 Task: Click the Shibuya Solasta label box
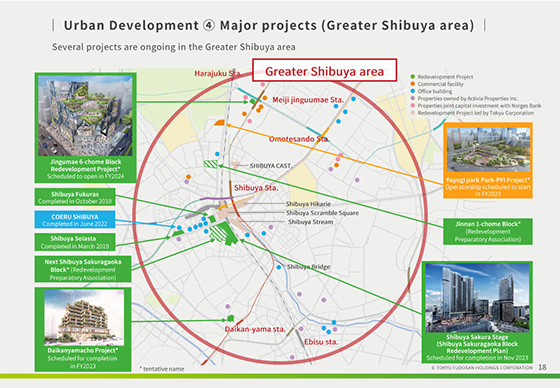point(75,242)
